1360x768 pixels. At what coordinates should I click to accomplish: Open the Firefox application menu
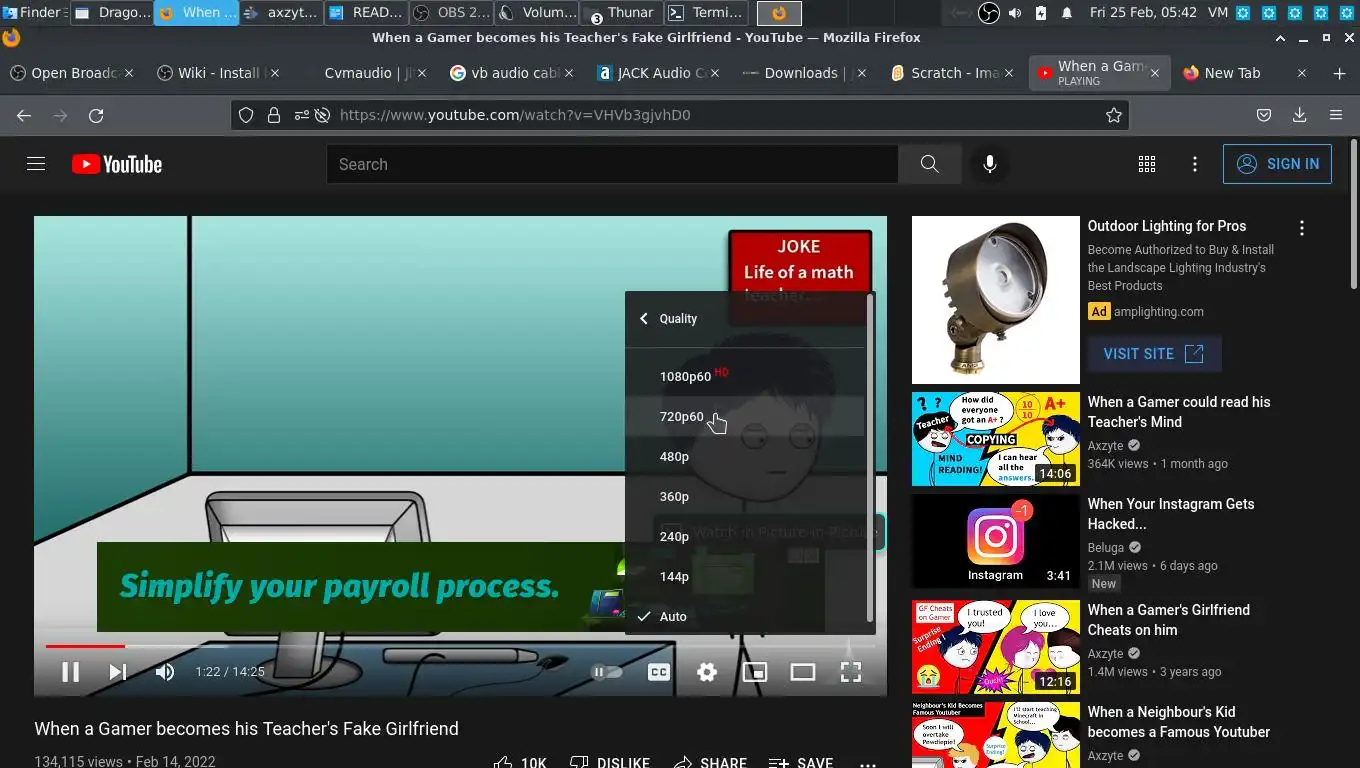(x=1336, y=115)
